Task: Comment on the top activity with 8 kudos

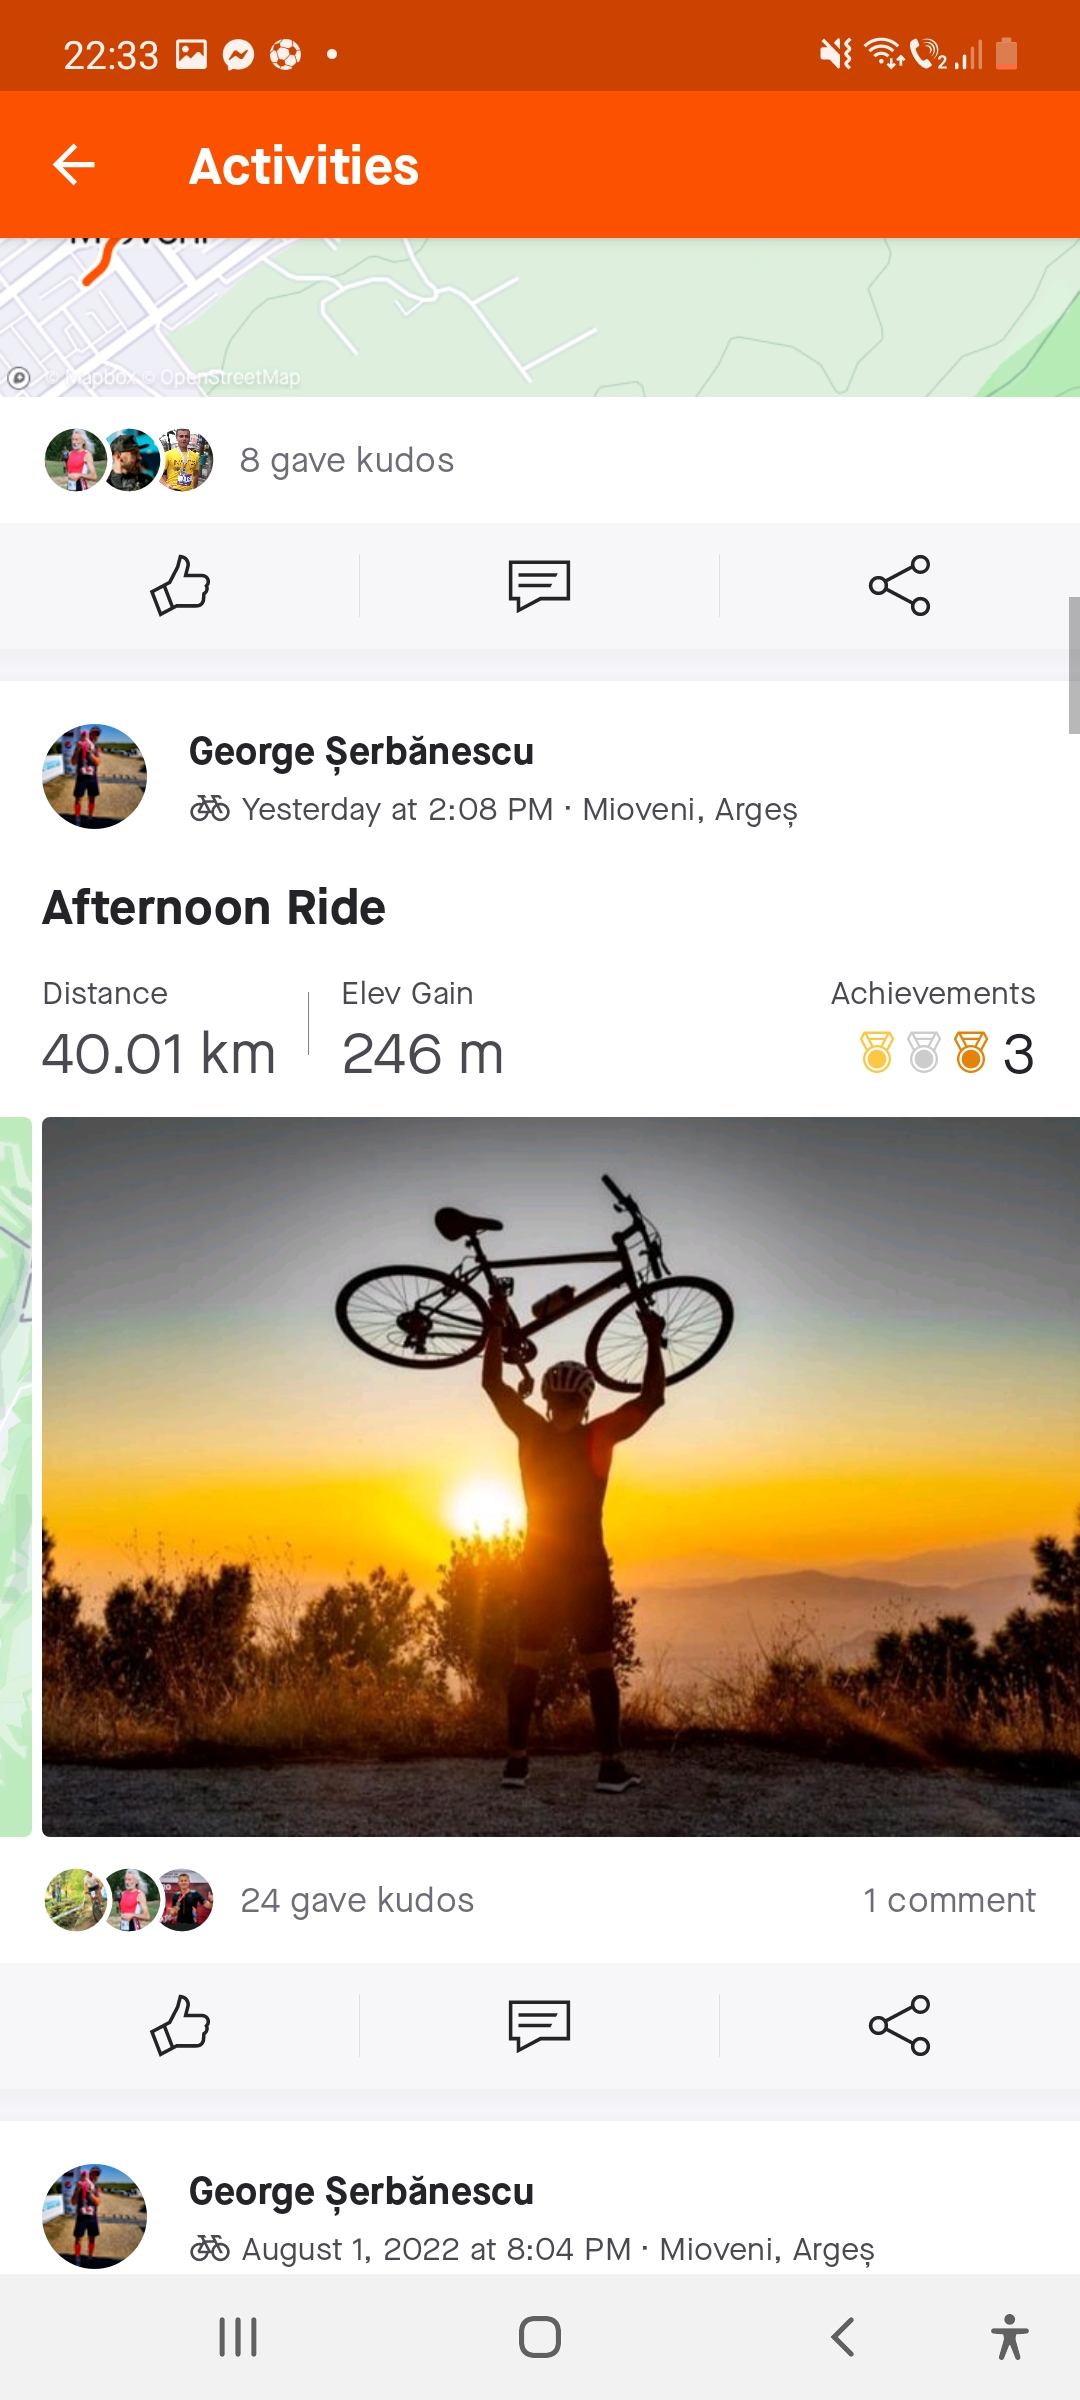Action: [x=539, y=586]
